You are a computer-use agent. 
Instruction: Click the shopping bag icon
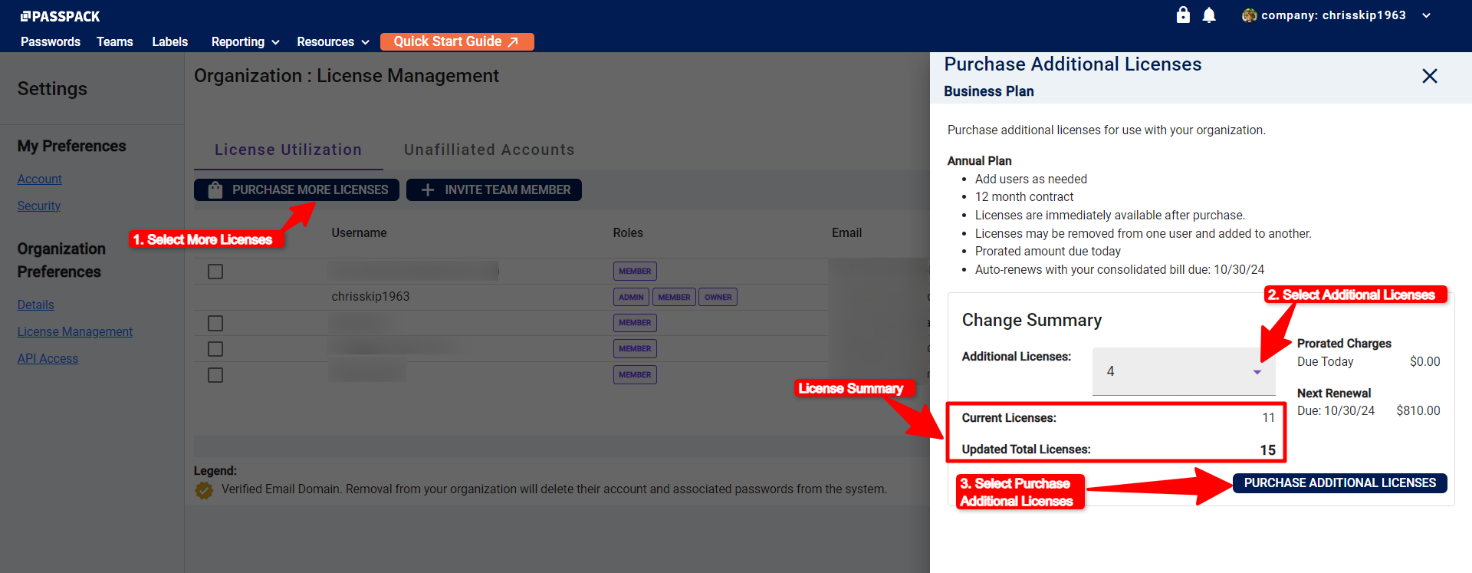215,190
